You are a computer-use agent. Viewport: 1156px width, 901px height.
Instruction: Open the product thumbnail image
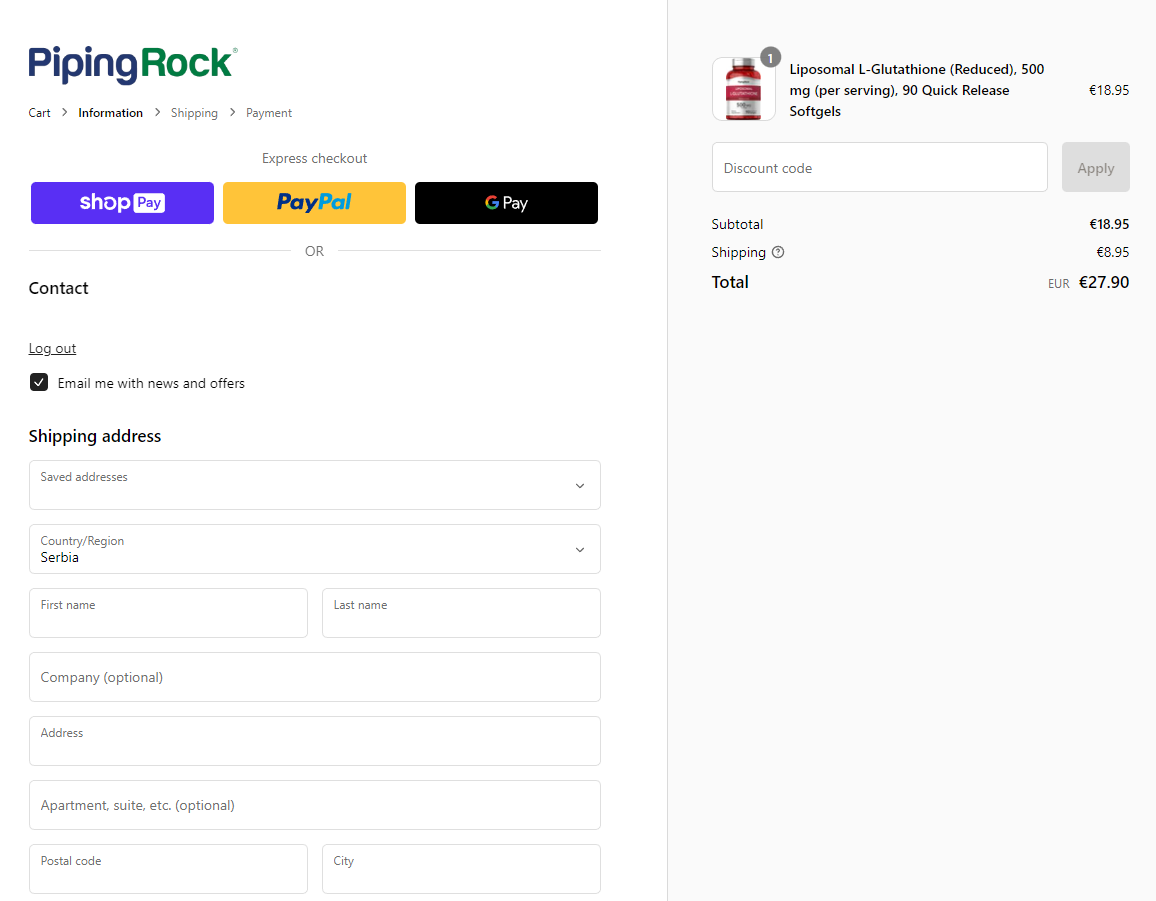pyautogui.click(x=743, y=89)
